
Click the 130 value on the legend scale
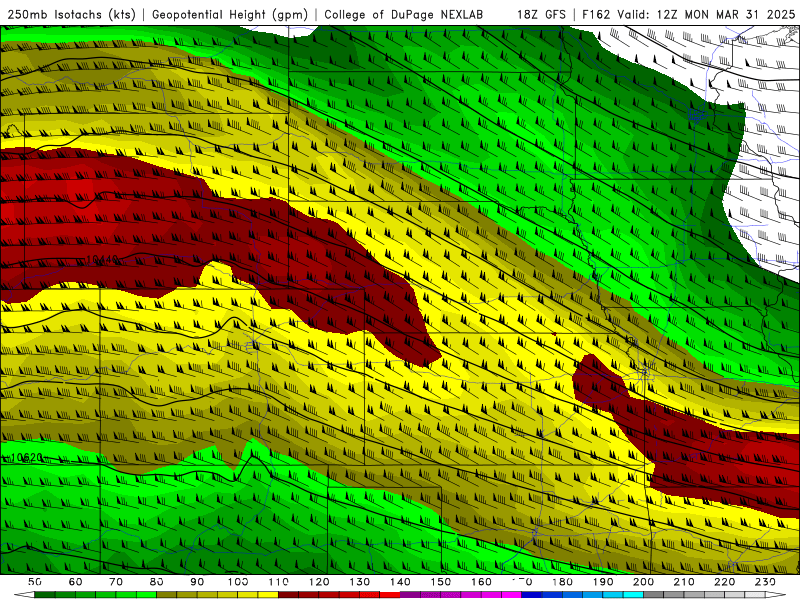[x=360, y=582]
